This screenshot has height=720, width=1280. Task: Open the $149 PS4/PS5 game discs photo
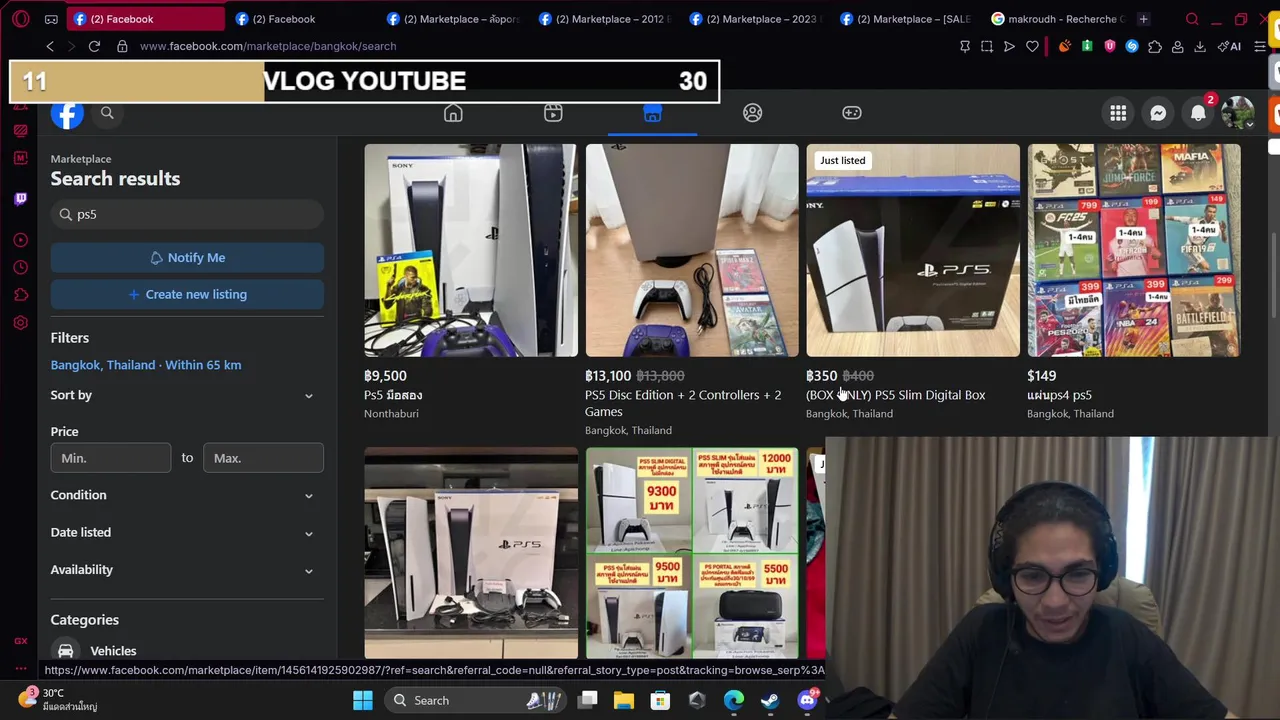[1134, 250]
